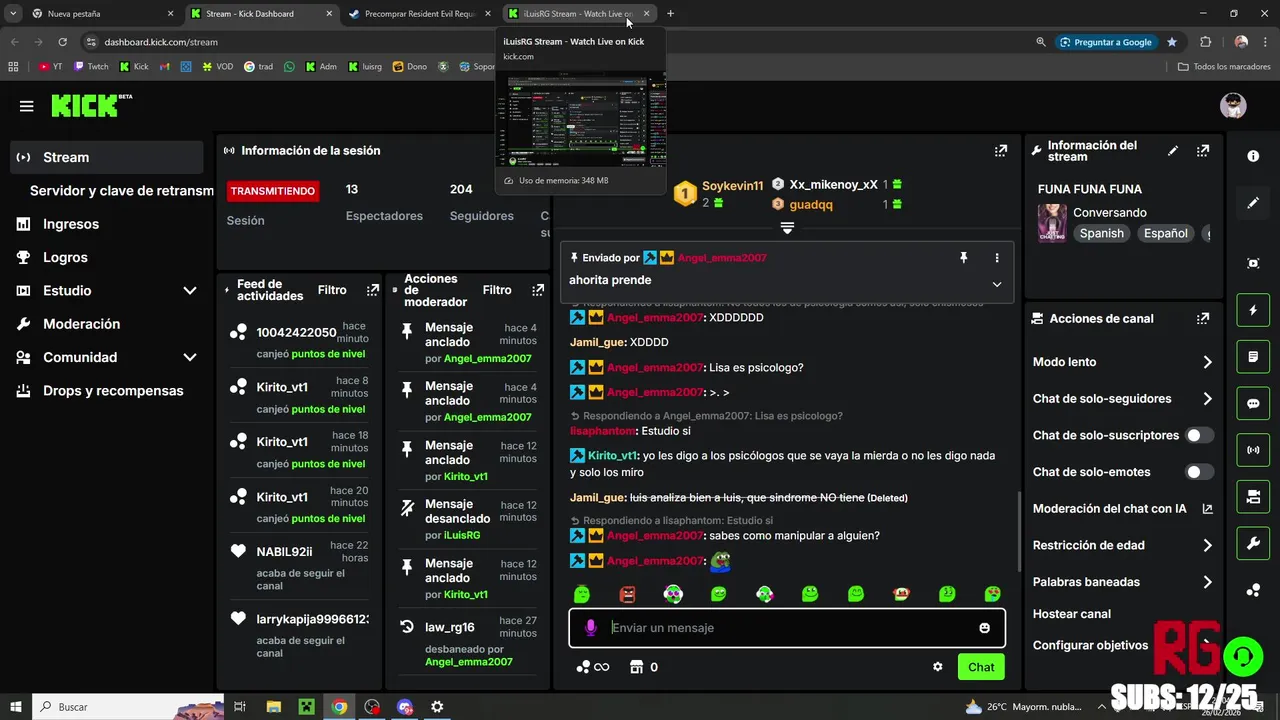The width and height of the screenshot is (1280, 720).
Task: Toggle Chat de solo-emotes switch
Action: point(1199,472)
